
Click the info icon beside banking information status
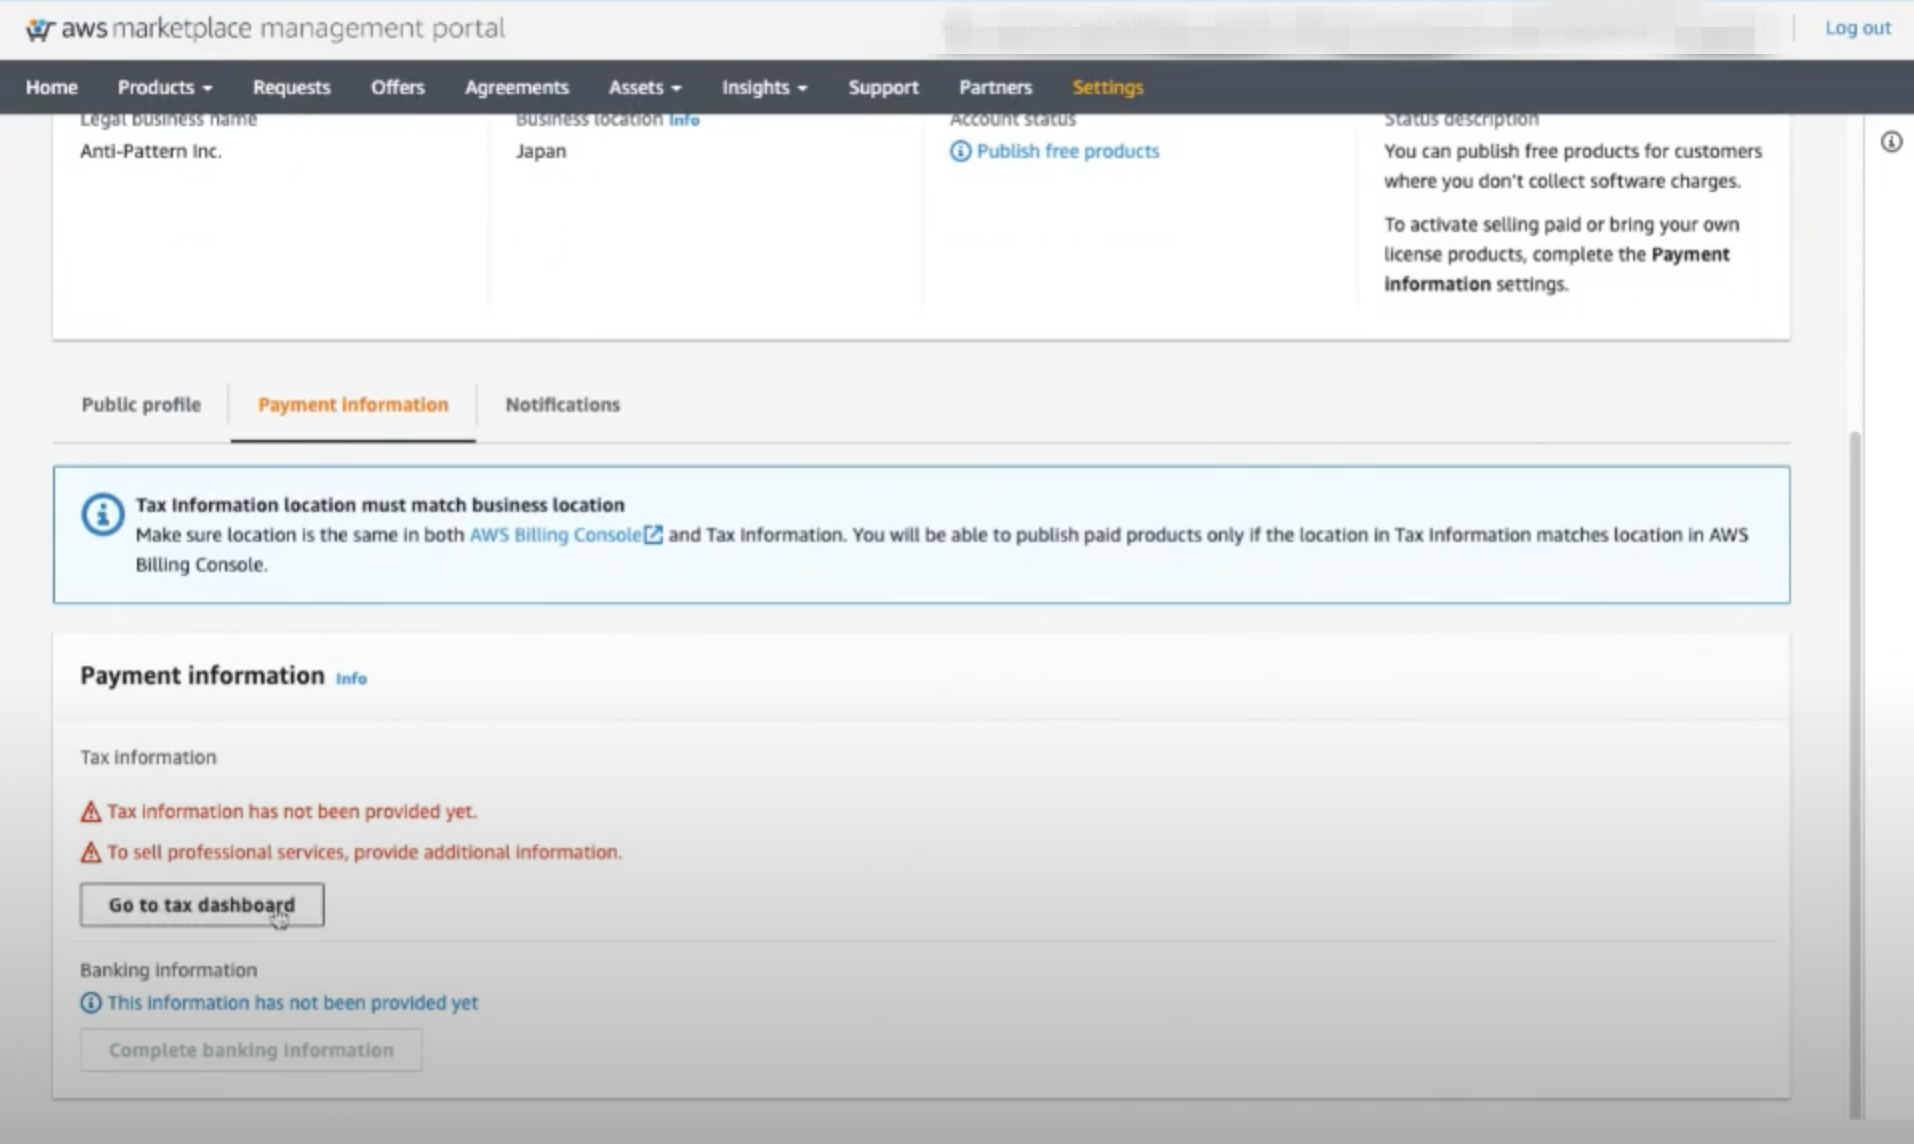point(91,1002)
